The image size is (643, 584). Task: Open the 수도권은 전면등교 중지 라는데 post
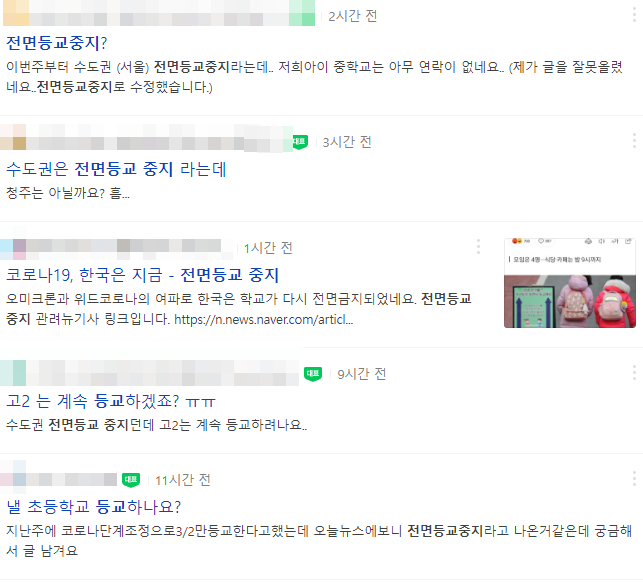click(x=116, y=169)
